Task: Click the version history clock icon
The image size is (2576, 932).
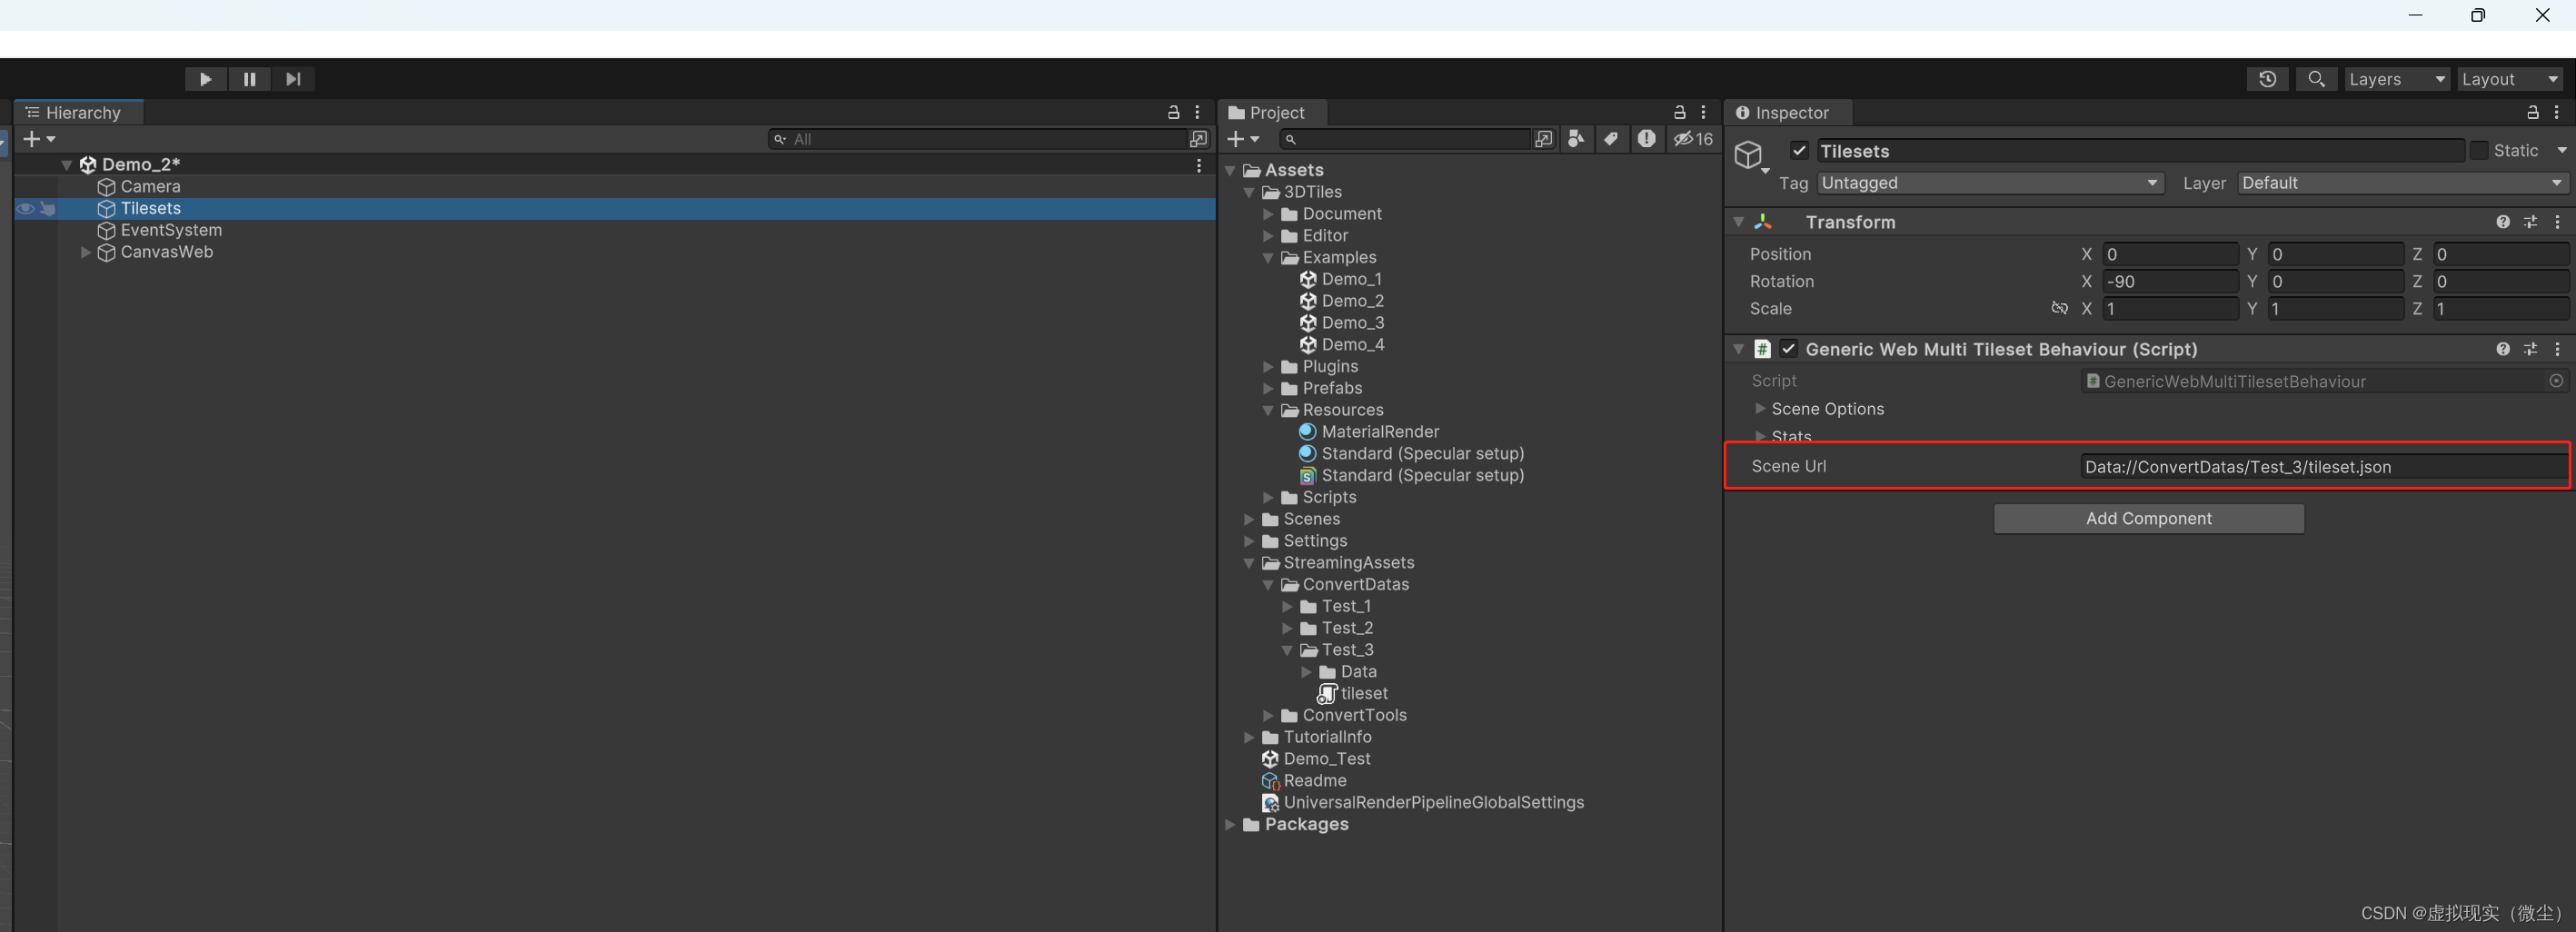Action: [2267, 79]
